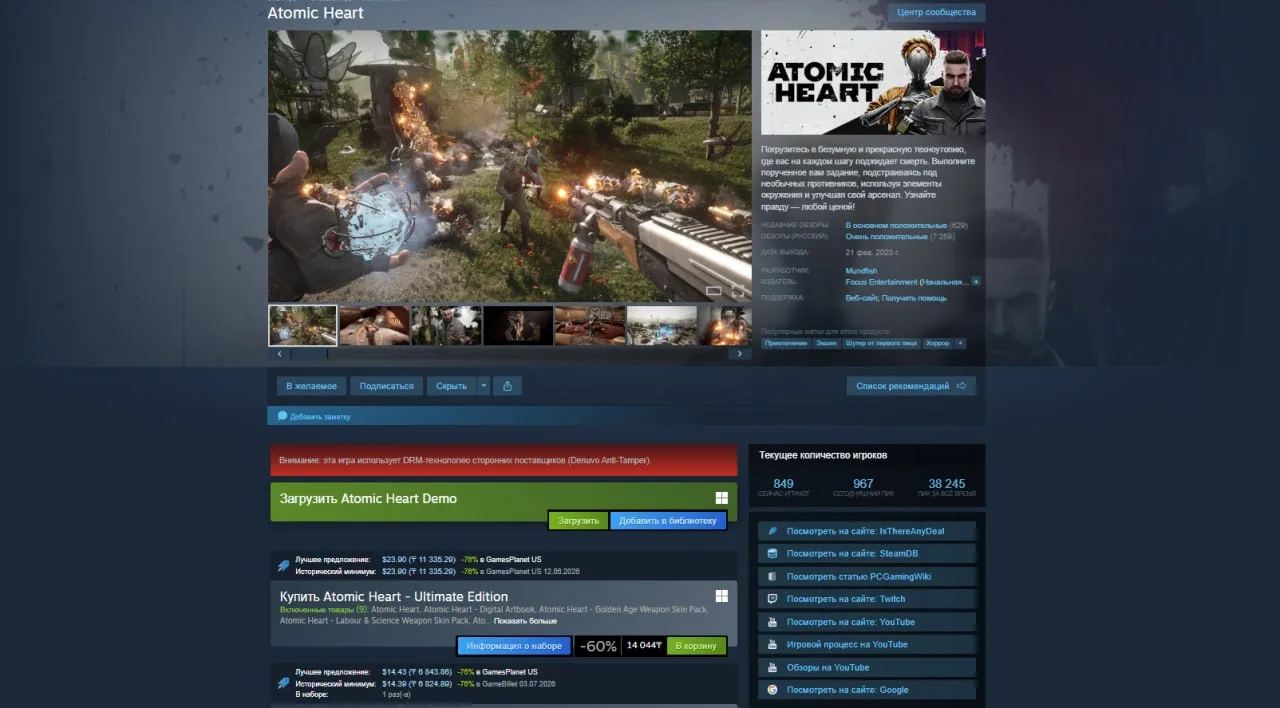Click the screenshot strip scrollbar handle

point(308,353)
